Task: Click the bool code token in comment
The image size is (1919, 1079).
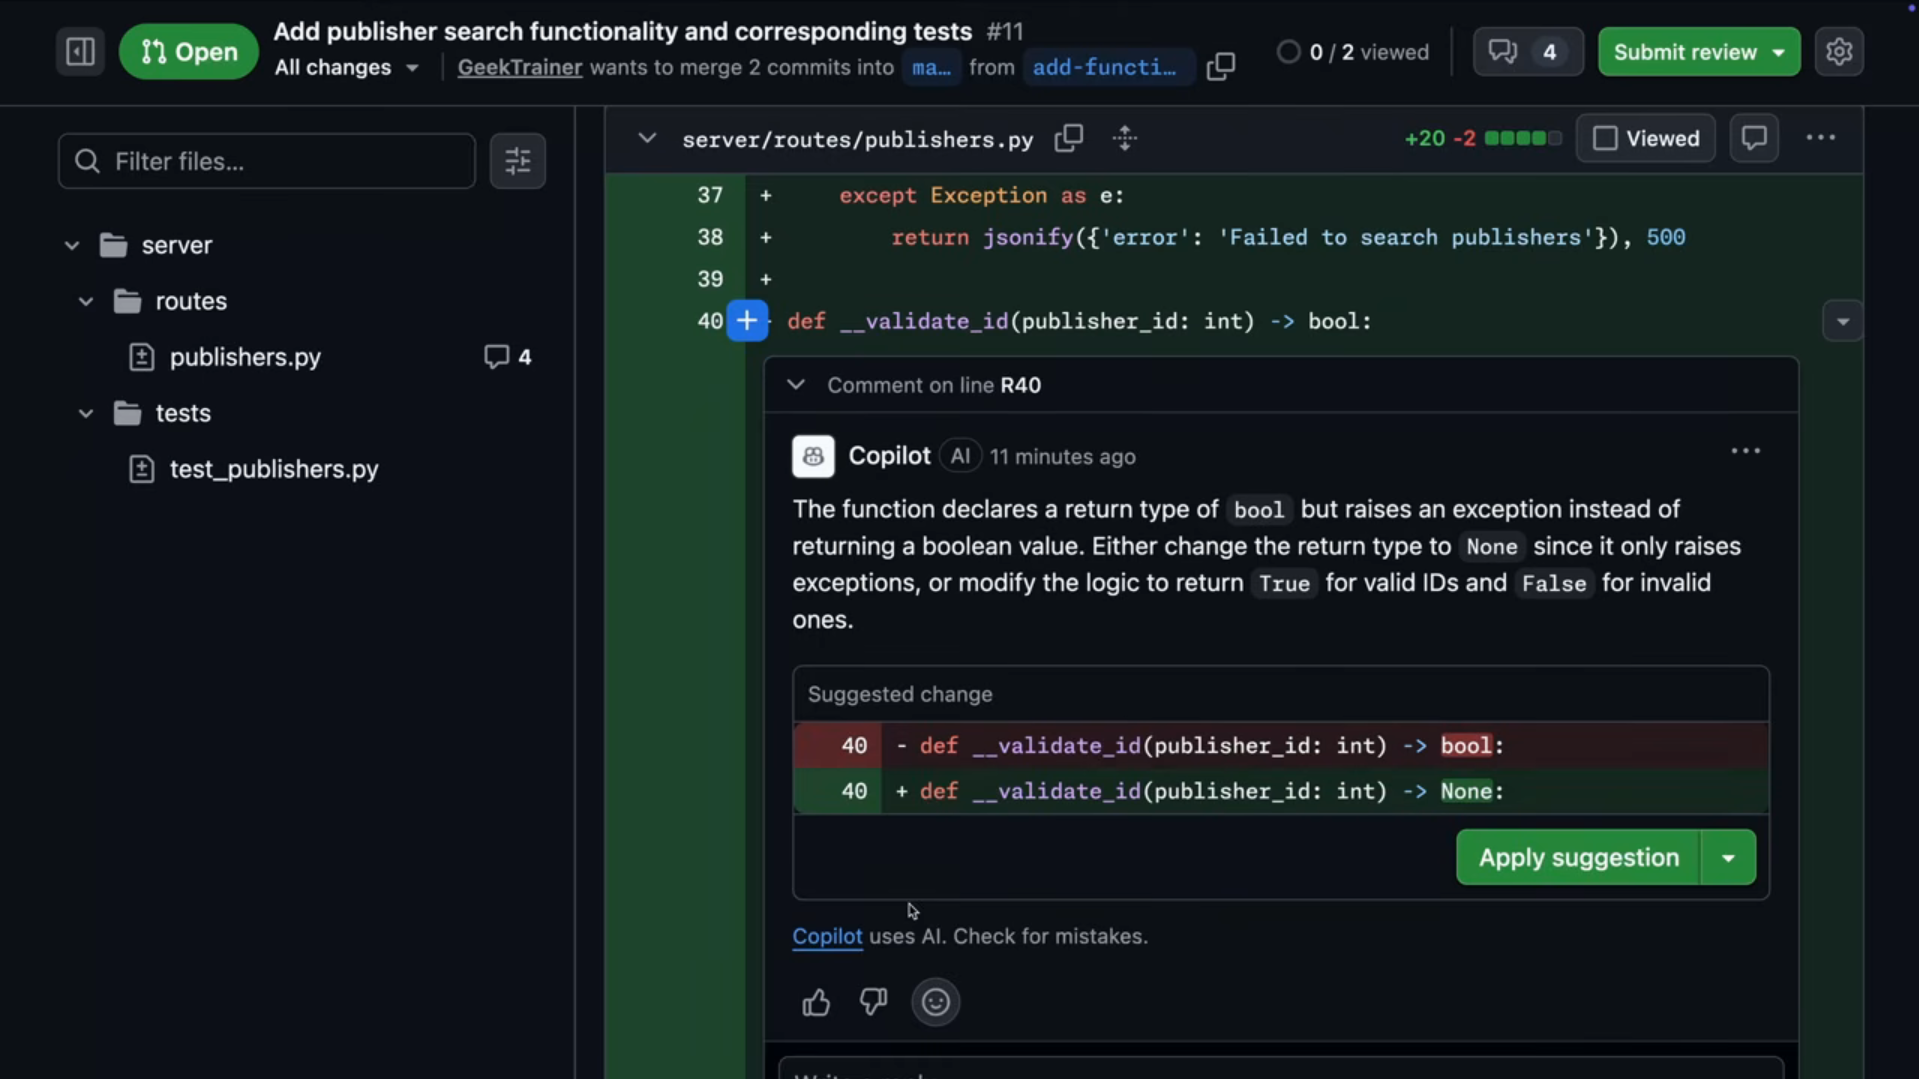Action: pos(1258,510)
